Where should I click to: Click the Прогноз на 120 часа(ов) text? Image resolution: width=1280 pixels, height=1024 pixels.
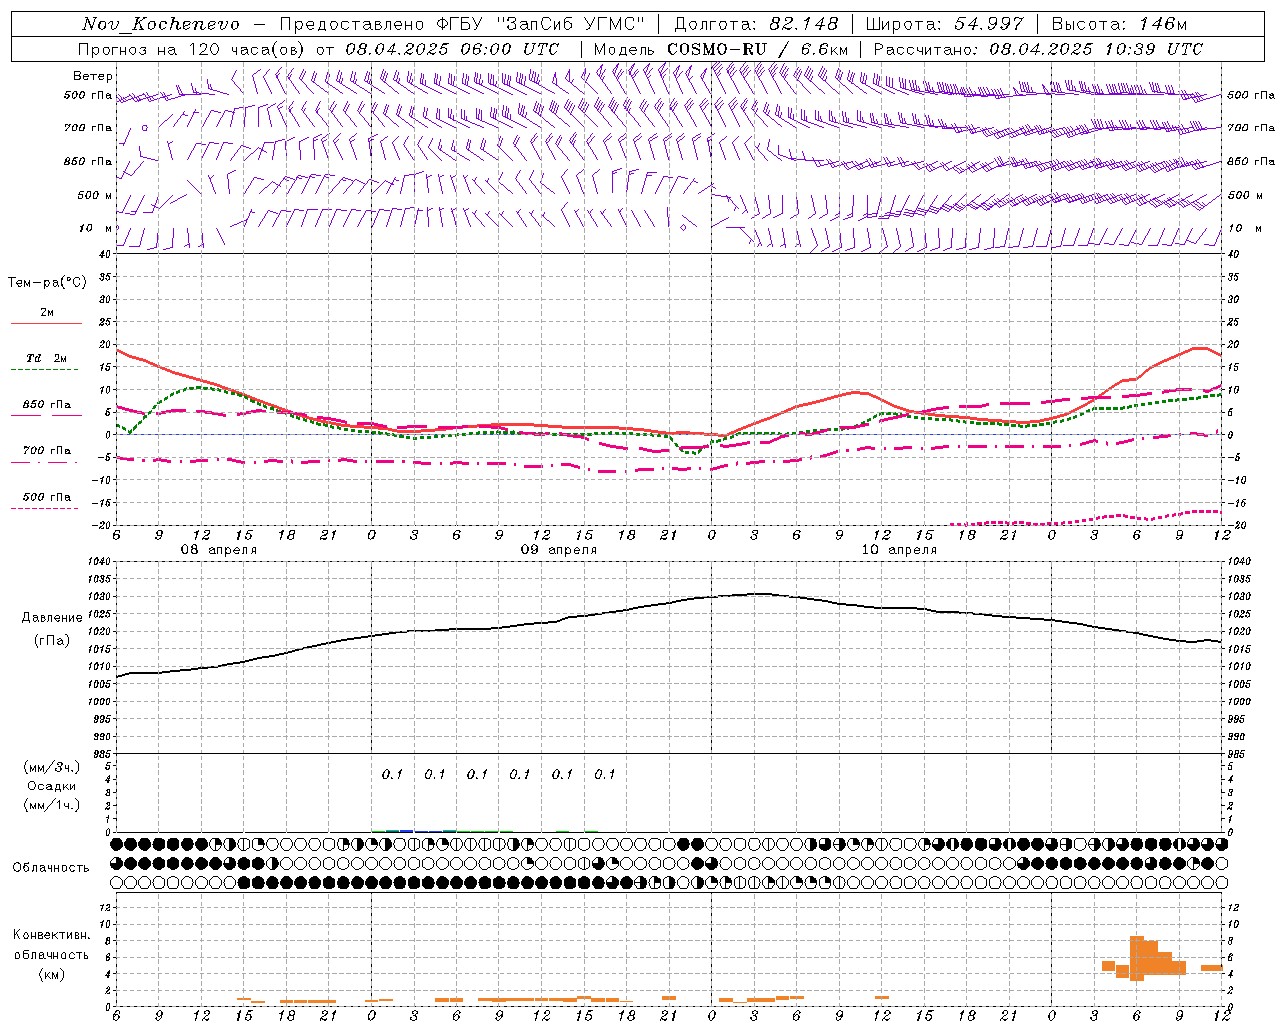[192, 49]
